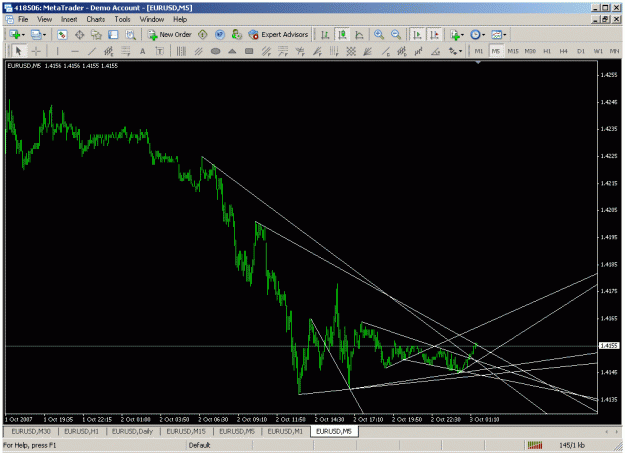The width and height of the screenshot is (625, 453).
Task: Select the trendline drawing tool
Action: 92,51
